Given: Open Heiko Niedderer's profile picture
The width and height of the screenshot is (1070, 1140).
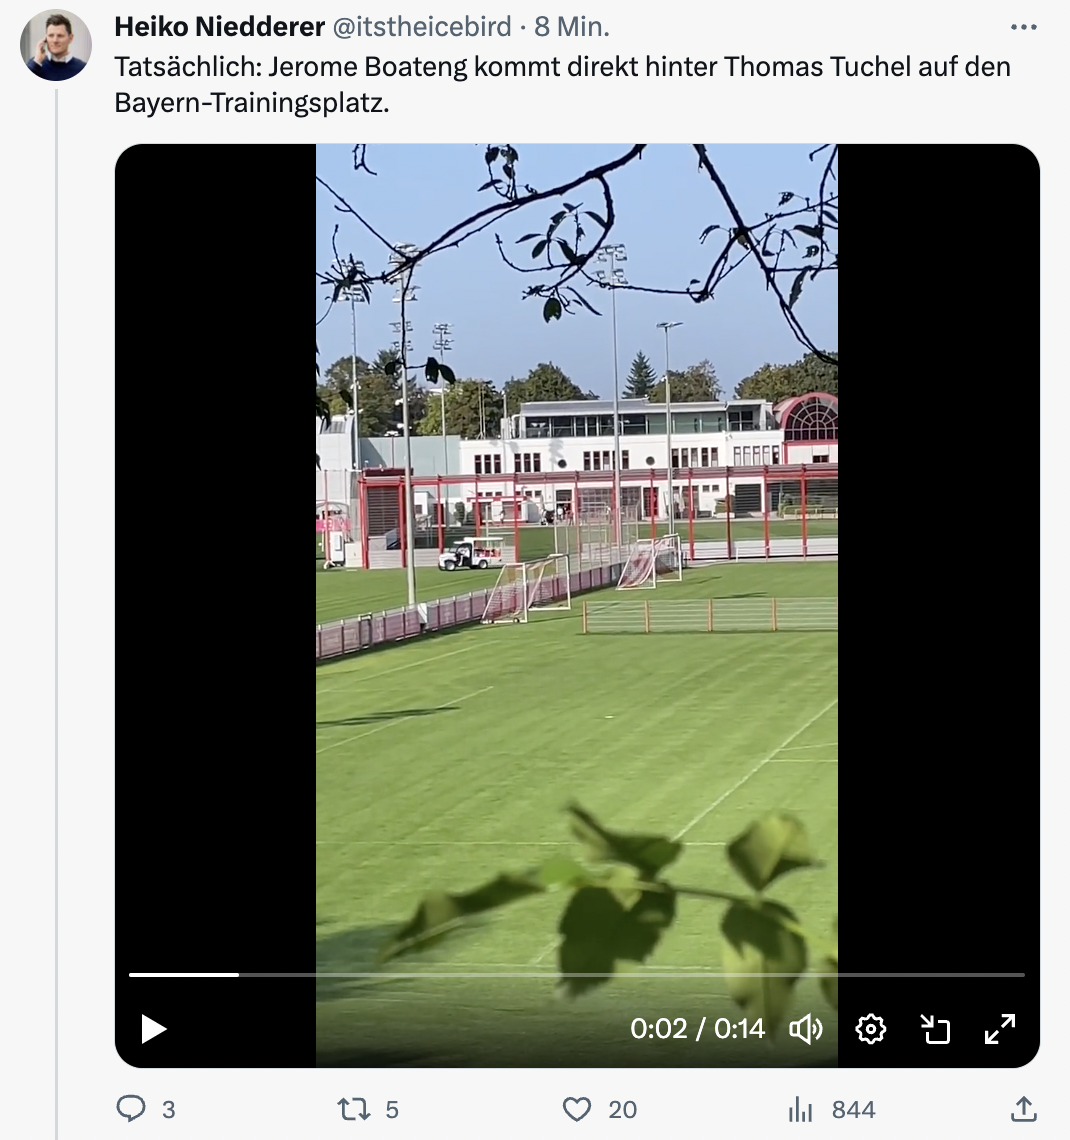Looking at the screenshot, I should [56, 45].
